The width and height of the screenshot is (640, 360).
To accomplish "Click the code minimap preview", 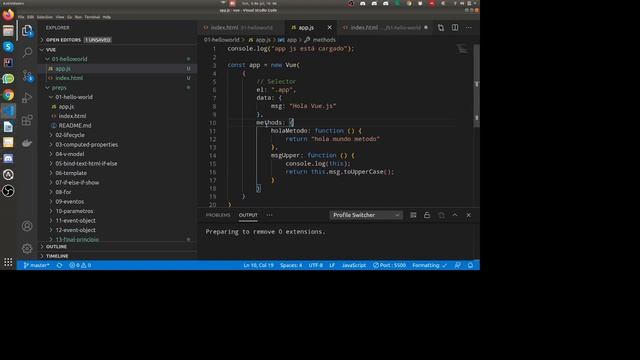I will (x=463, y=49).
